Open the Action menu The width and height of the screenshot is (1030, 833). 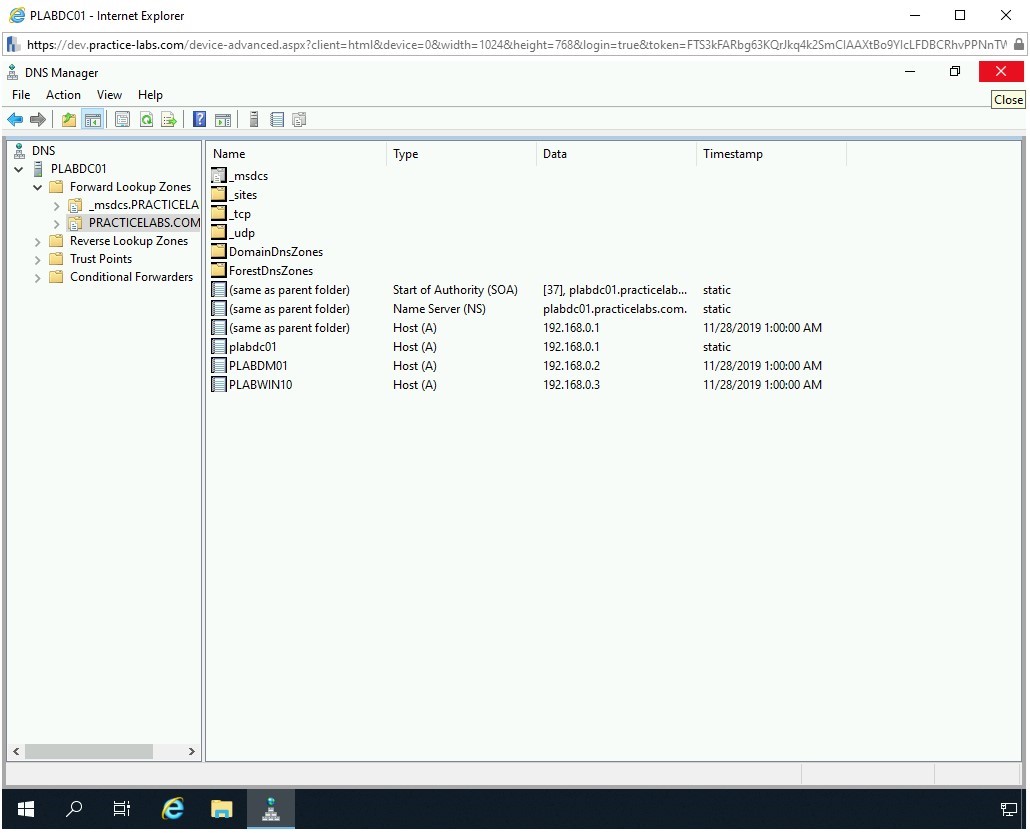tap(63, 95)
